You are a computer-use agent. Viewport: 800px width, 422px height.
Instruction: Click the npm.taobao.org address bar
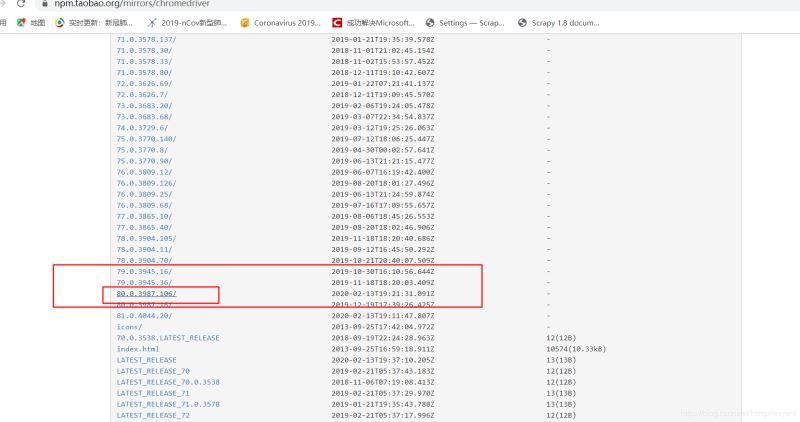pyautogui.click(x=132, y=3)
